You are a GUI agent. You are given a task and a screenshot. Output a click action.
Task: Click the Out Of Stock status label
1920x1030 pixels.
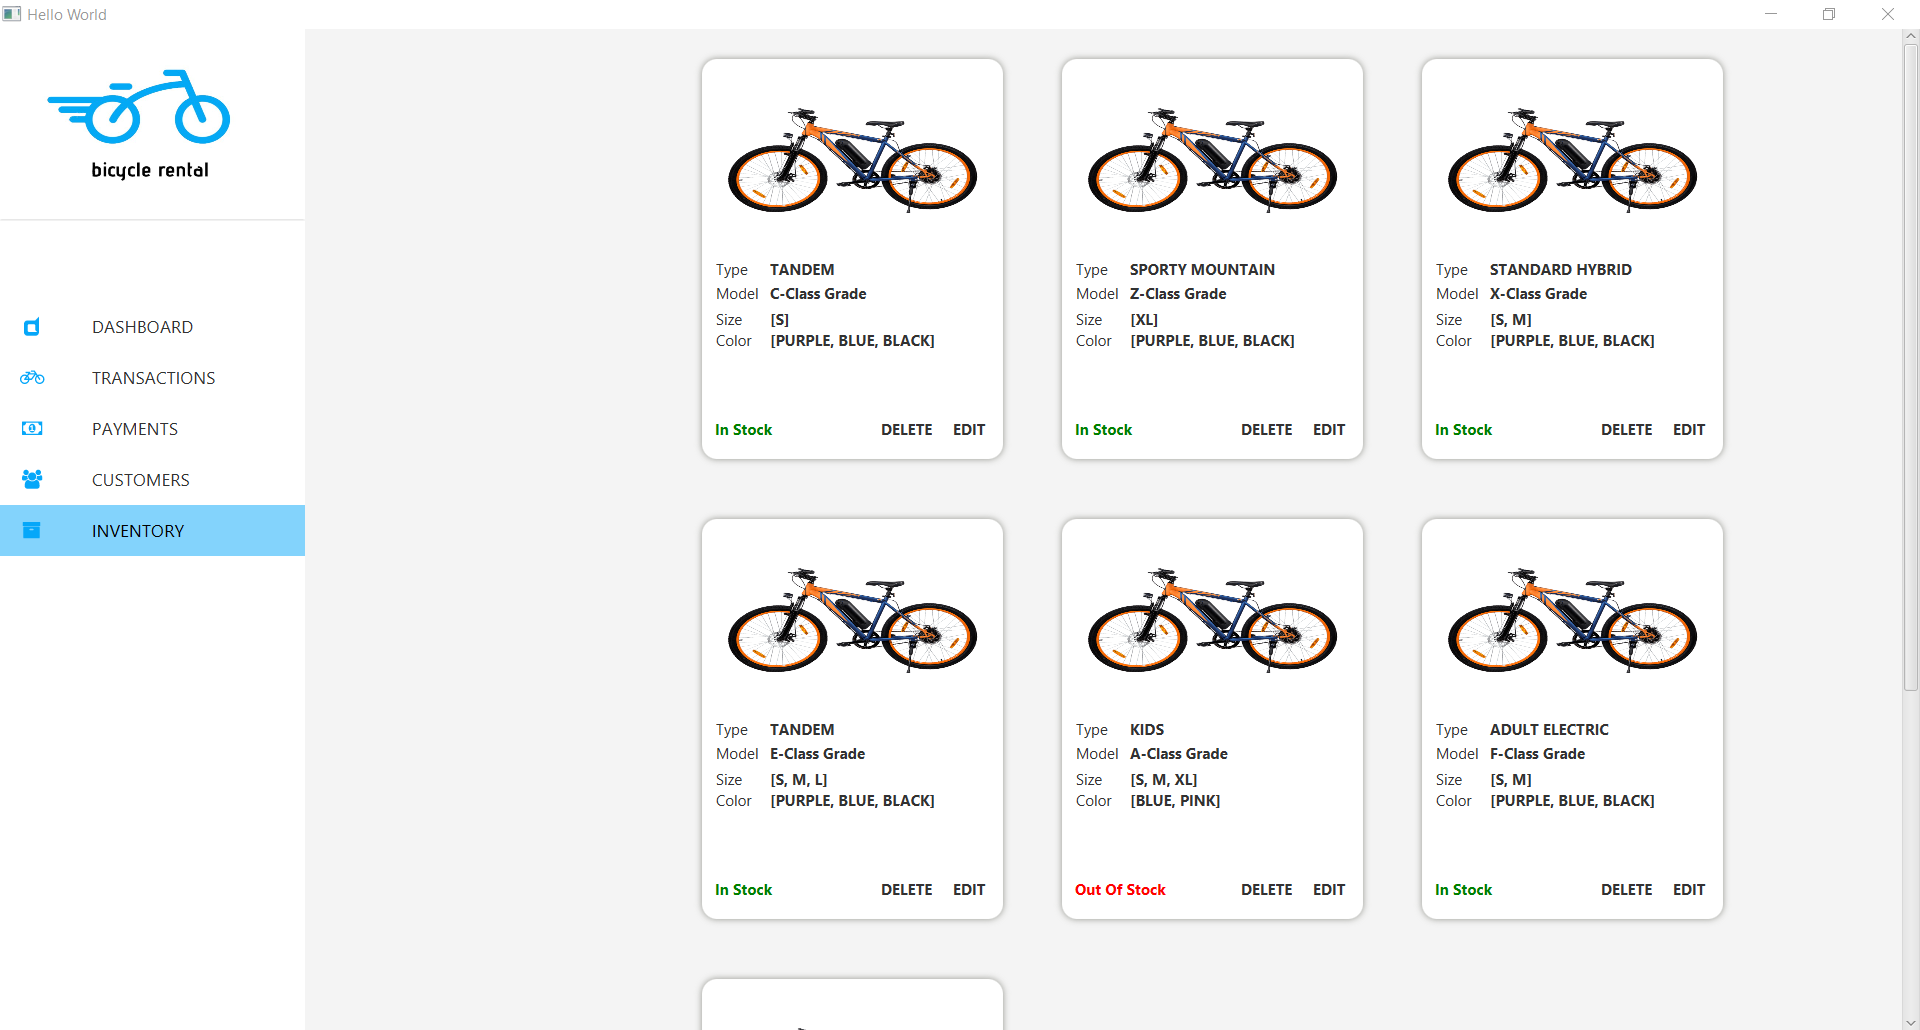point(1120,890)
